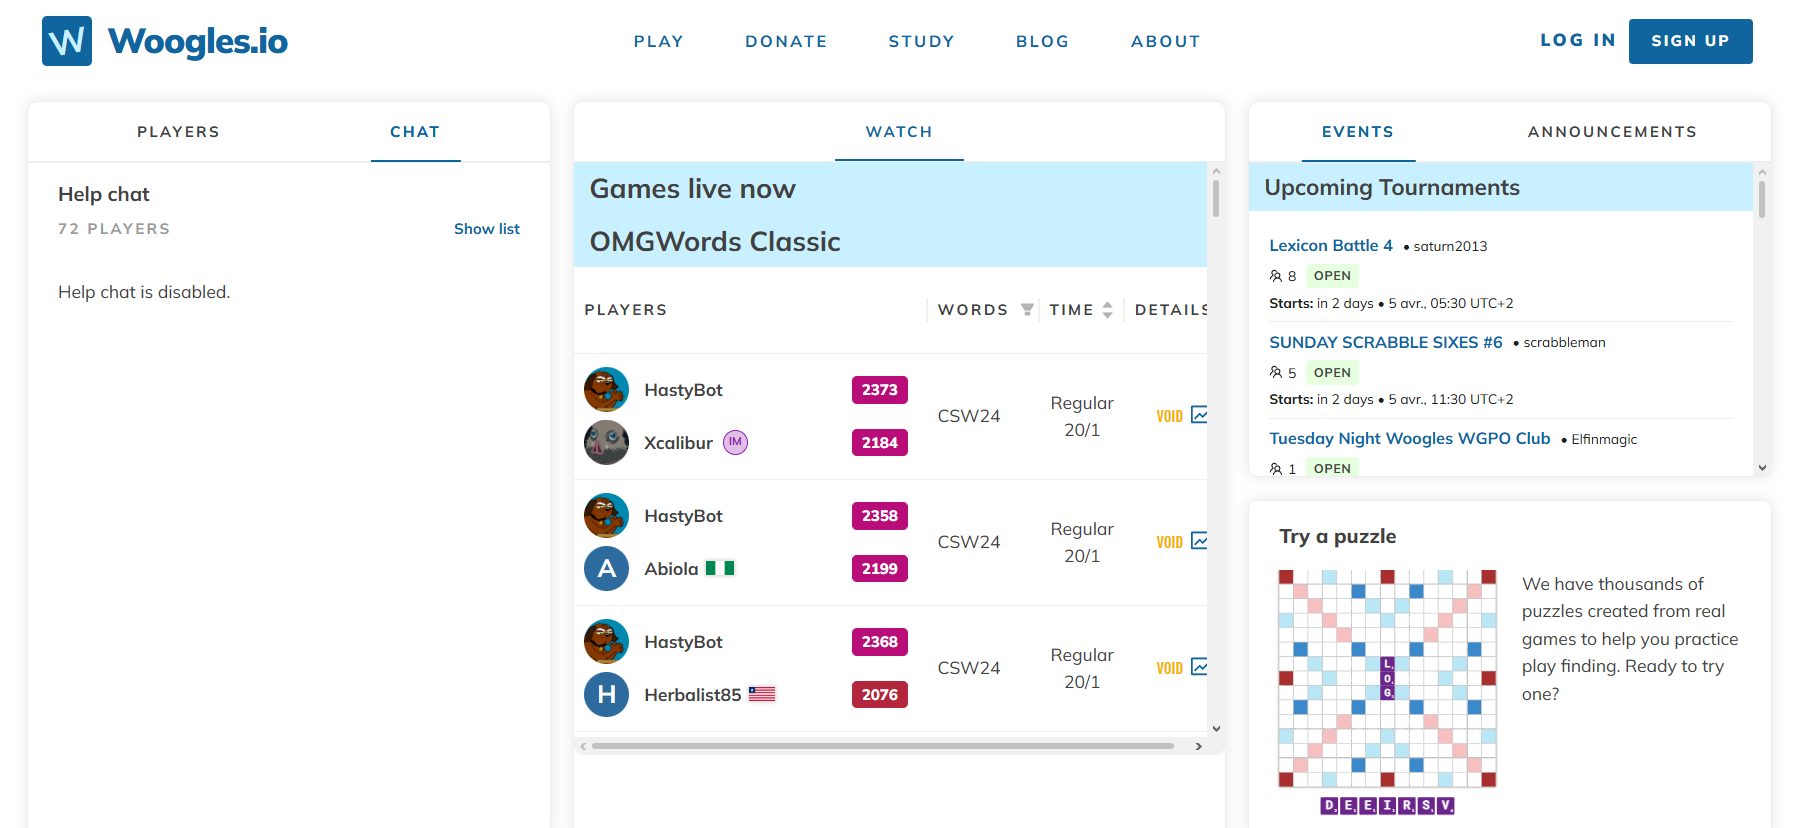Screen dimensions: 1808x828
Task: Select the EVENTS tab
Action: coord(1358,132)
